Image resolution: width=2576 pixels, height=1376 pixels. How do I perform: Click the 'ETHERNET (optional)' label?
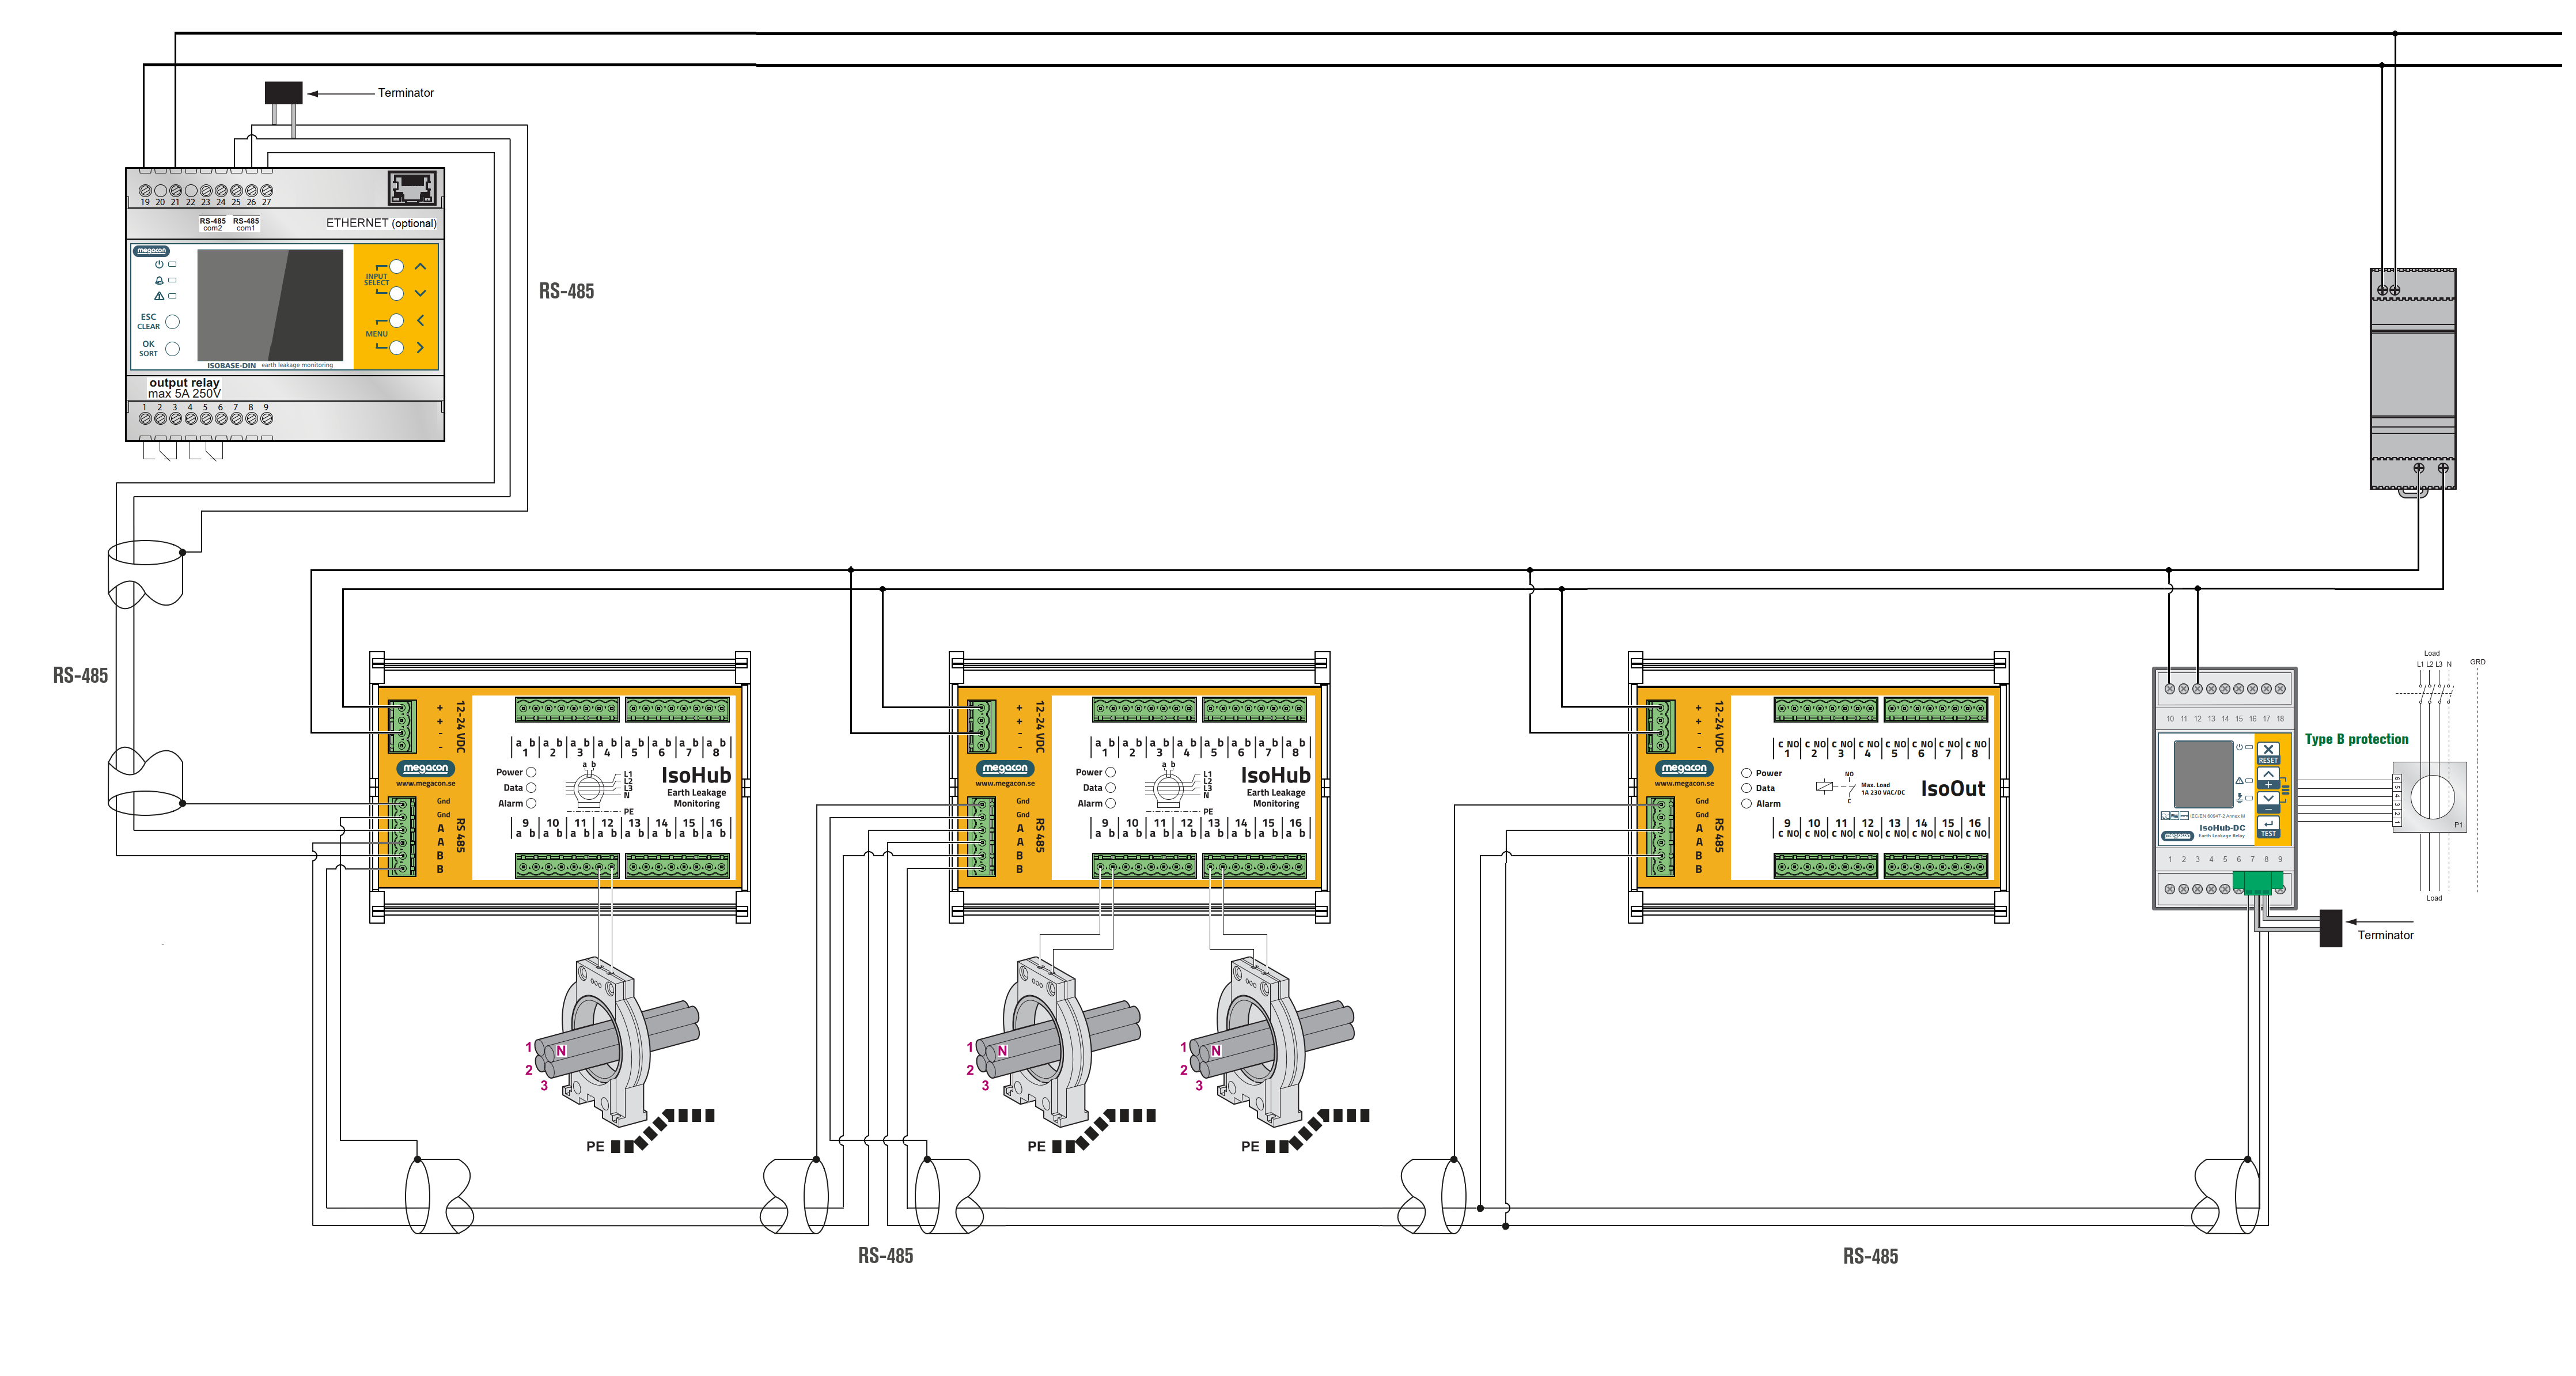click(381, 223)
